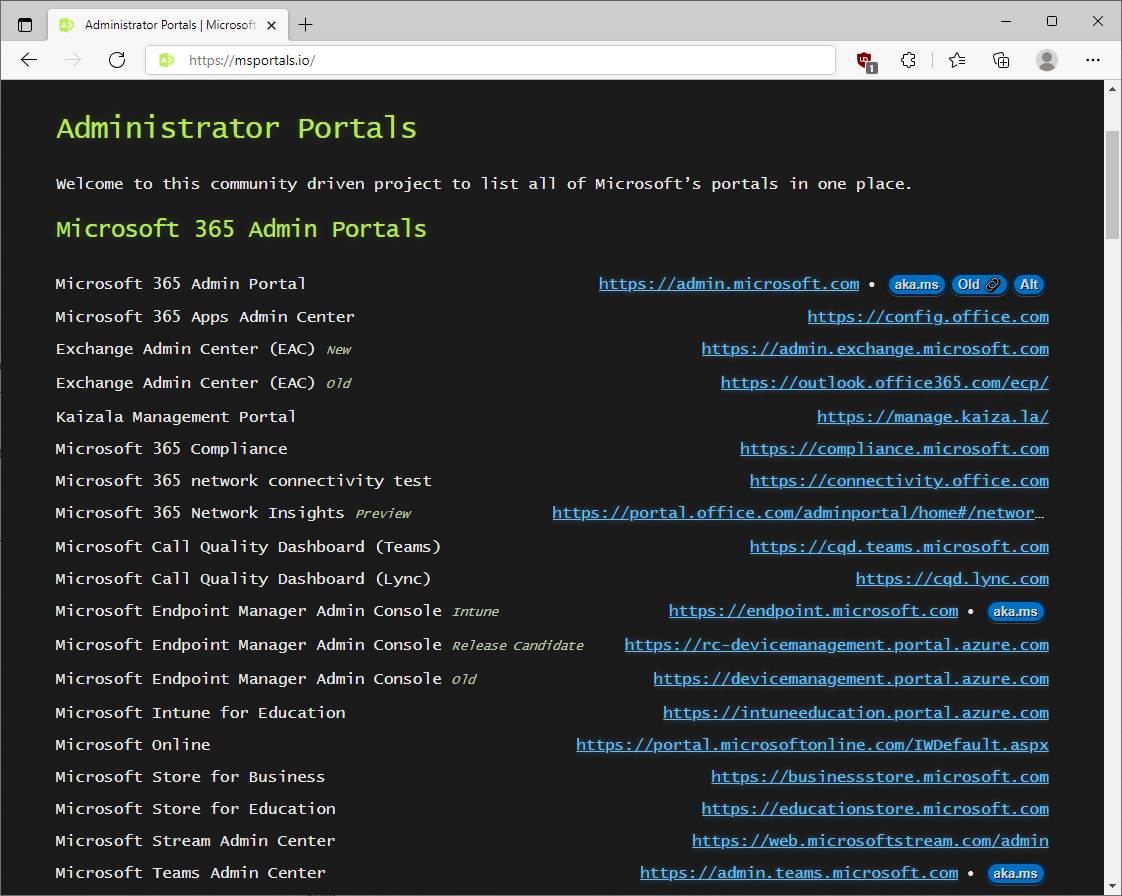Open the https://devicemanagement.portal.azure.com Old console link

click(851, 679)
